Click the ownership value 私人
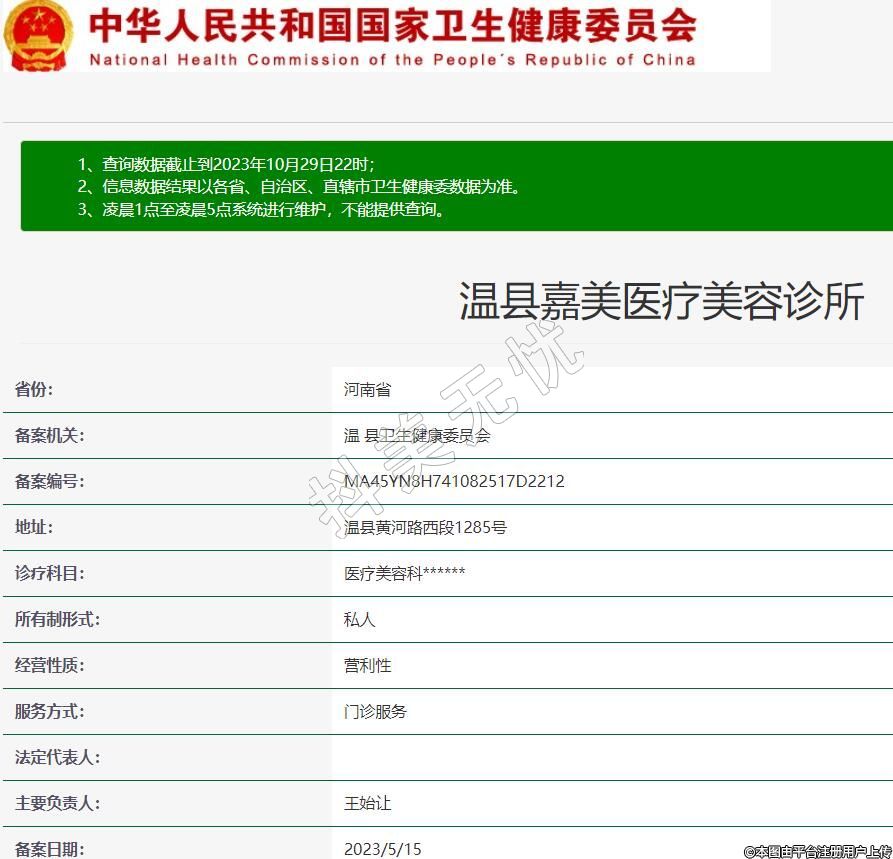 coord(360,619)
